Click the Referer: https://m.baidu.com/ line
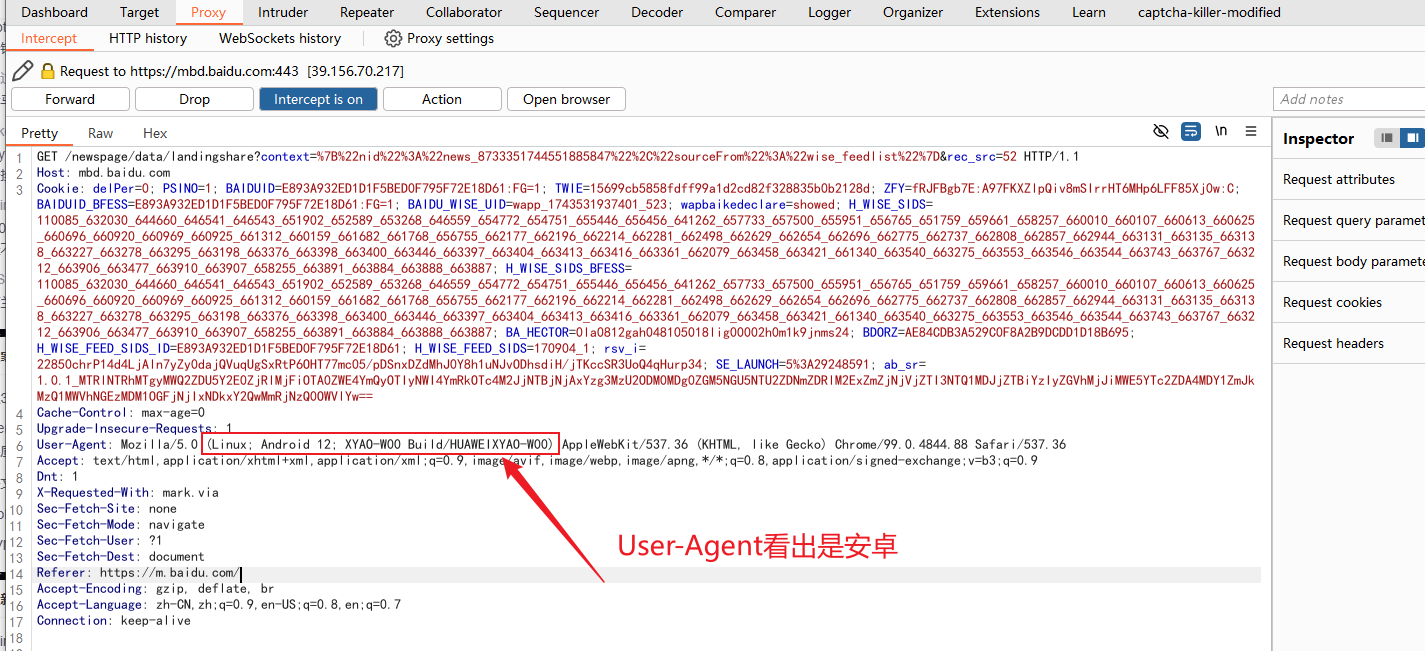The width and height of the screenshot is (1425, 651). [139, 573]
